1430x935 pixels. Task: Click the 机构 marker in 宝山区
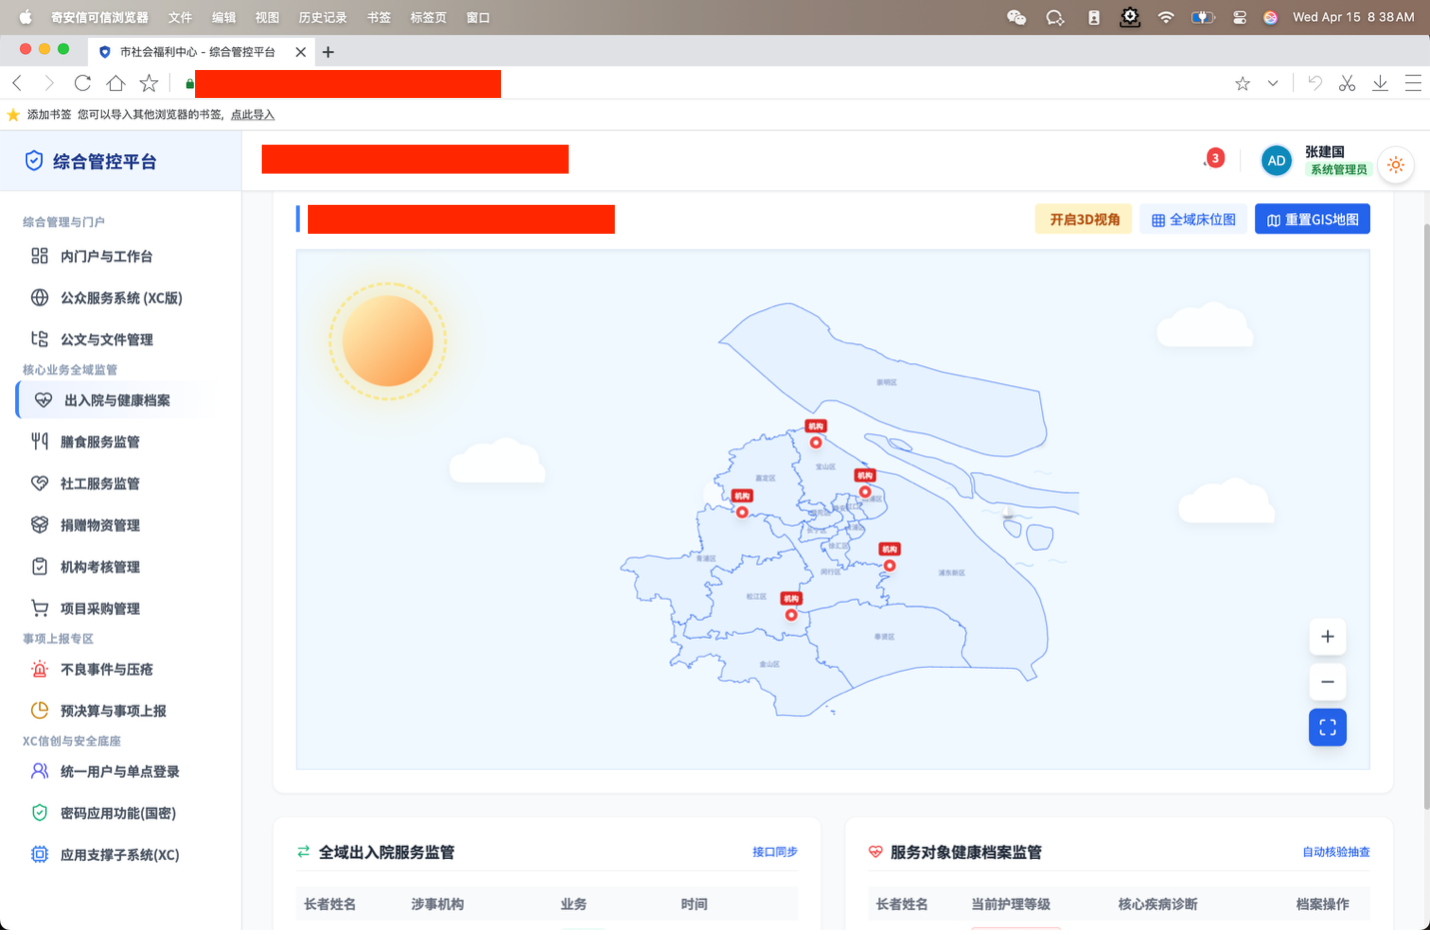[816, 434]
